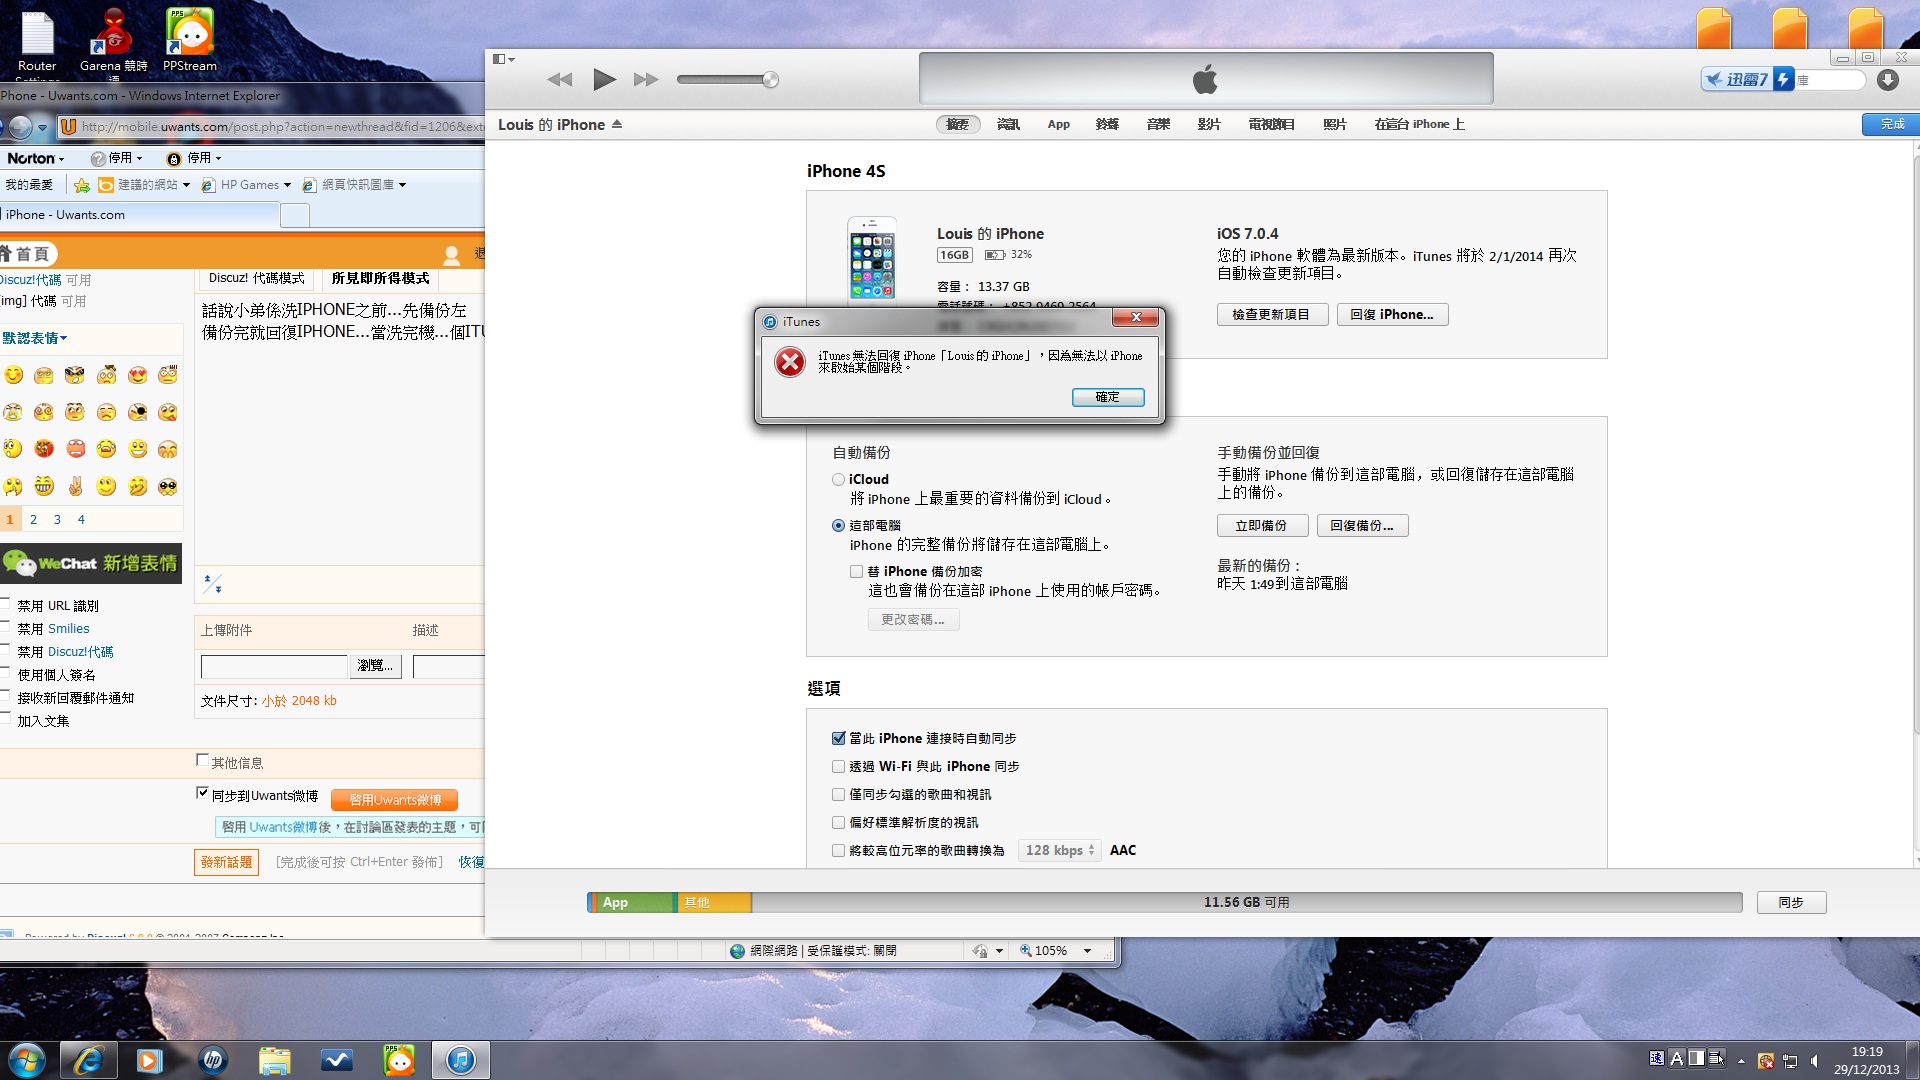Click the fast-forward next track icon

pos(647,80)
